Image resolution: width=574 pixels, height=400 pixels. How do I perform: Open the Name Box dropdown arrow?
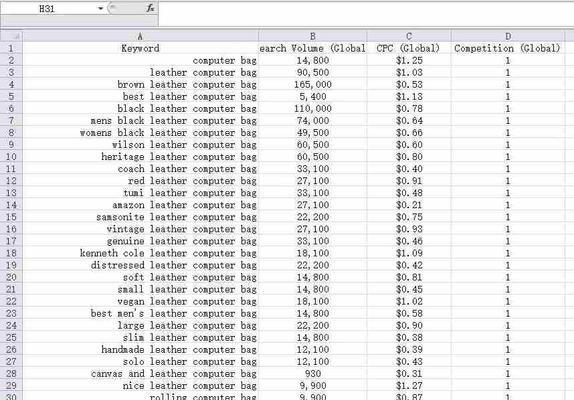pyautogui.click(x=100, y=8)
